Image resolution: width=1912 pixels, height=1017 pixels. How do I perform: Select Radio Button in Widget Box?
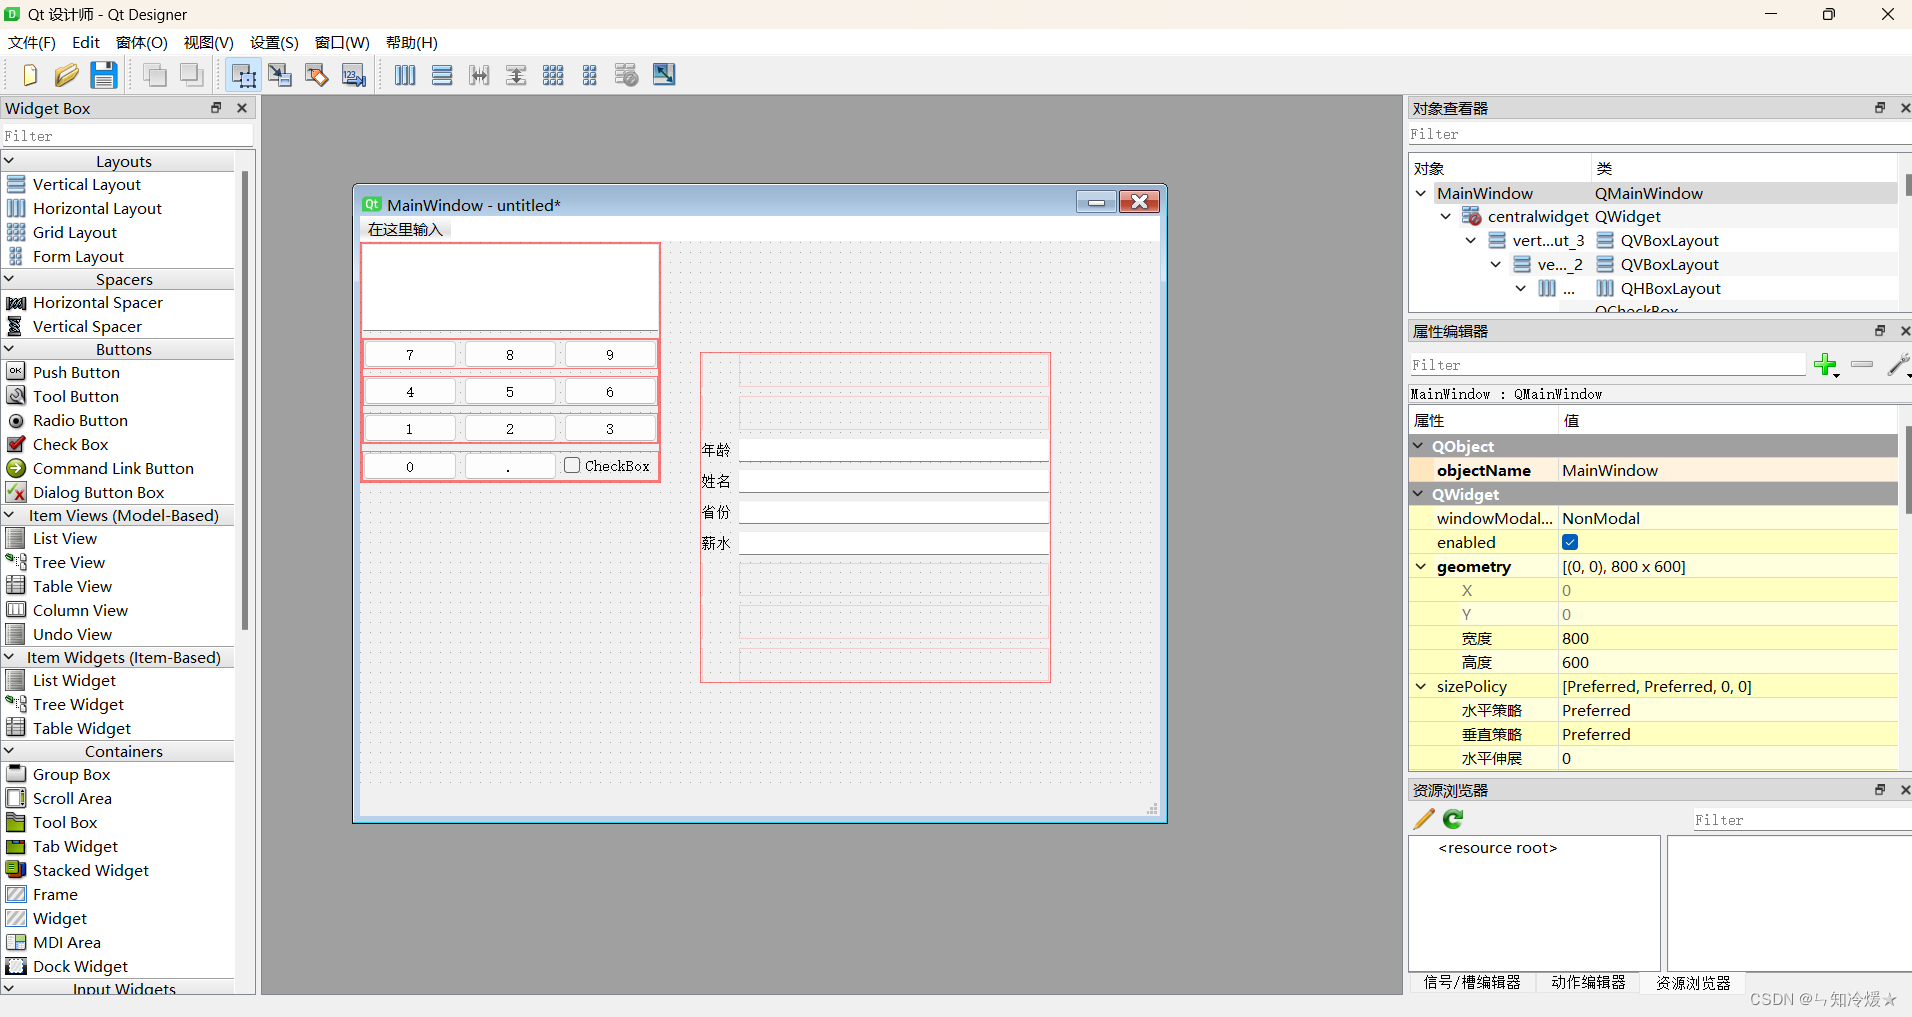tap(80, 420)
